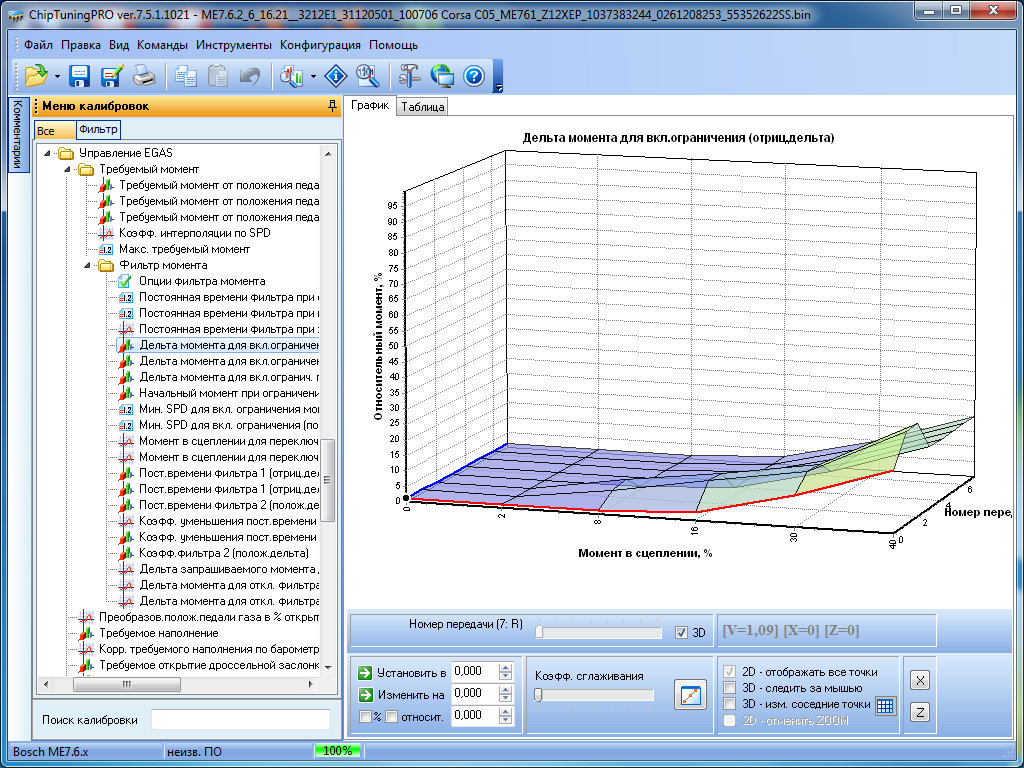Tick the 'относит.' checkbox

tap(392, 716)
